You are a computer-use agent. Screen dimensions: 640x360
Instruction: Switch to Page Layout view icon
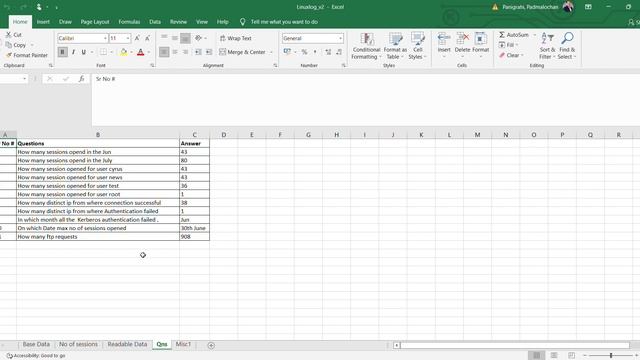[554, 356]
